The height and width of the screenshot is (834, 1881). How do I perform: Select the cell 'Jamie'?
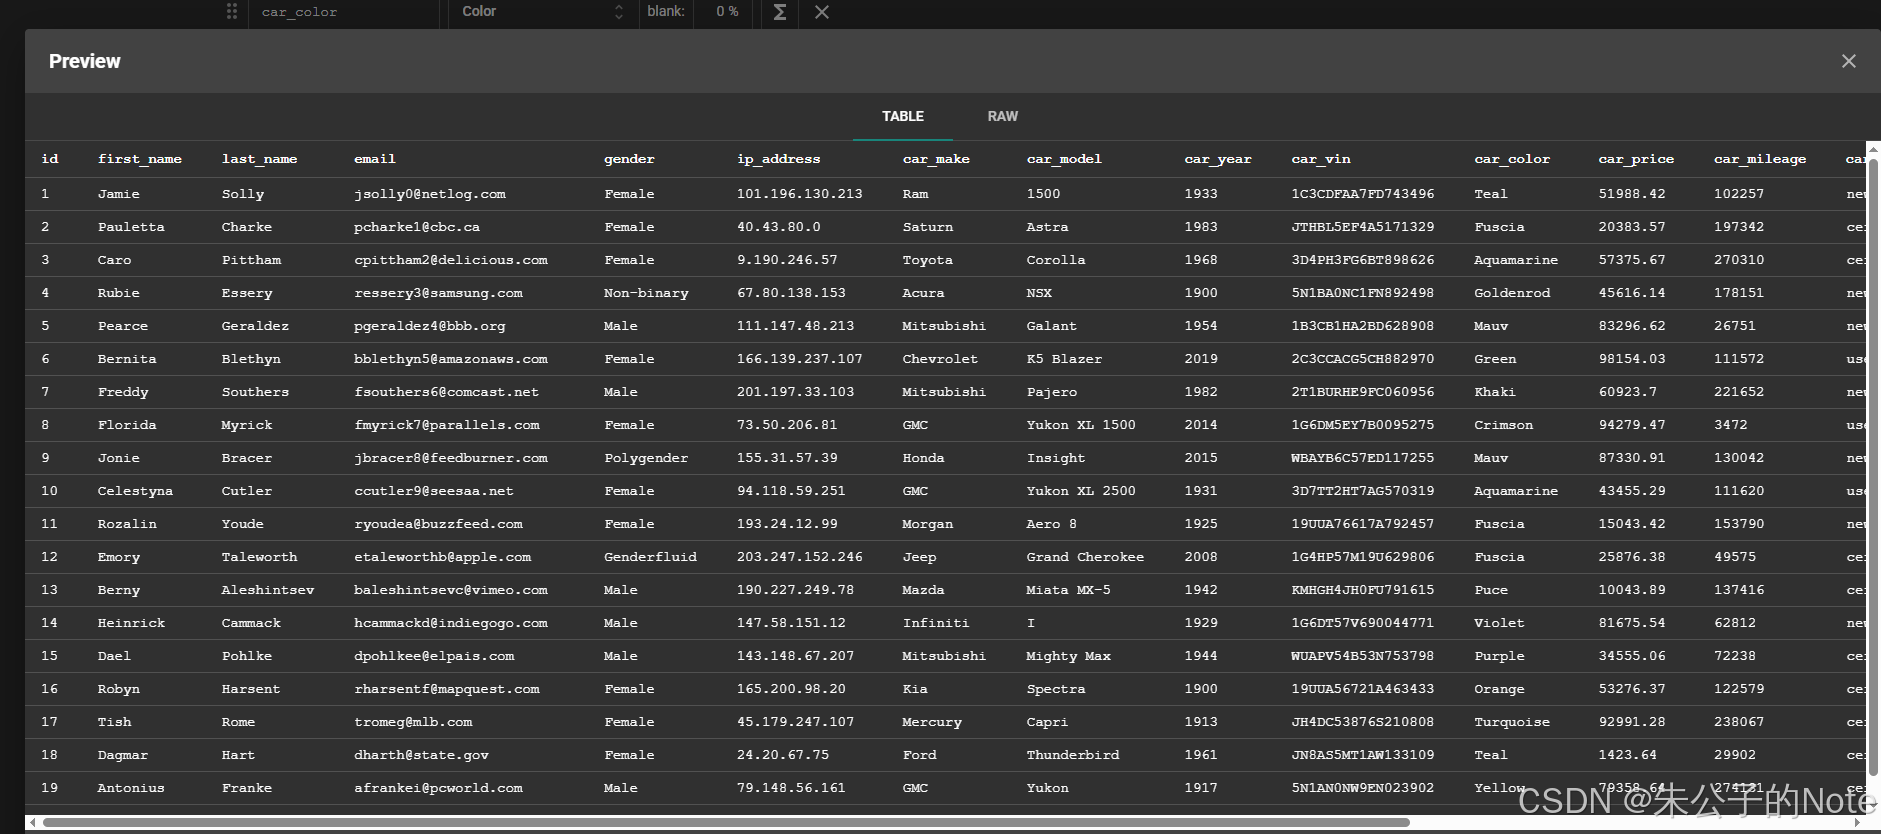click(119, 194)
